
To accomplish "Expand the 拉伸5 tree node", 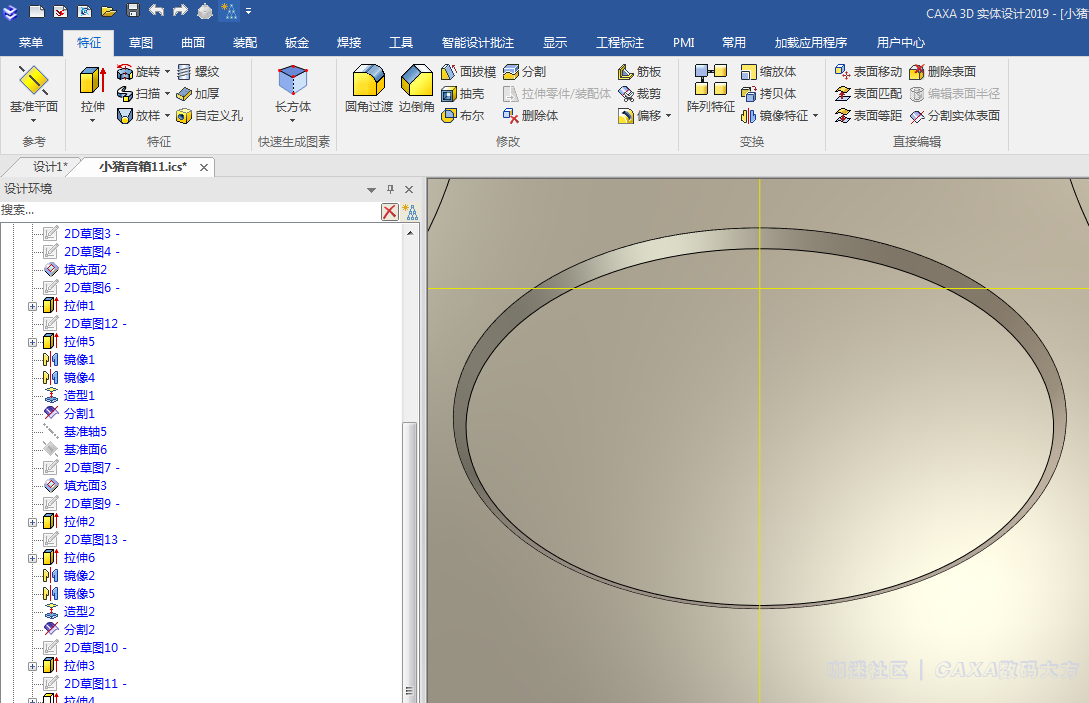I will coord(32,342).
